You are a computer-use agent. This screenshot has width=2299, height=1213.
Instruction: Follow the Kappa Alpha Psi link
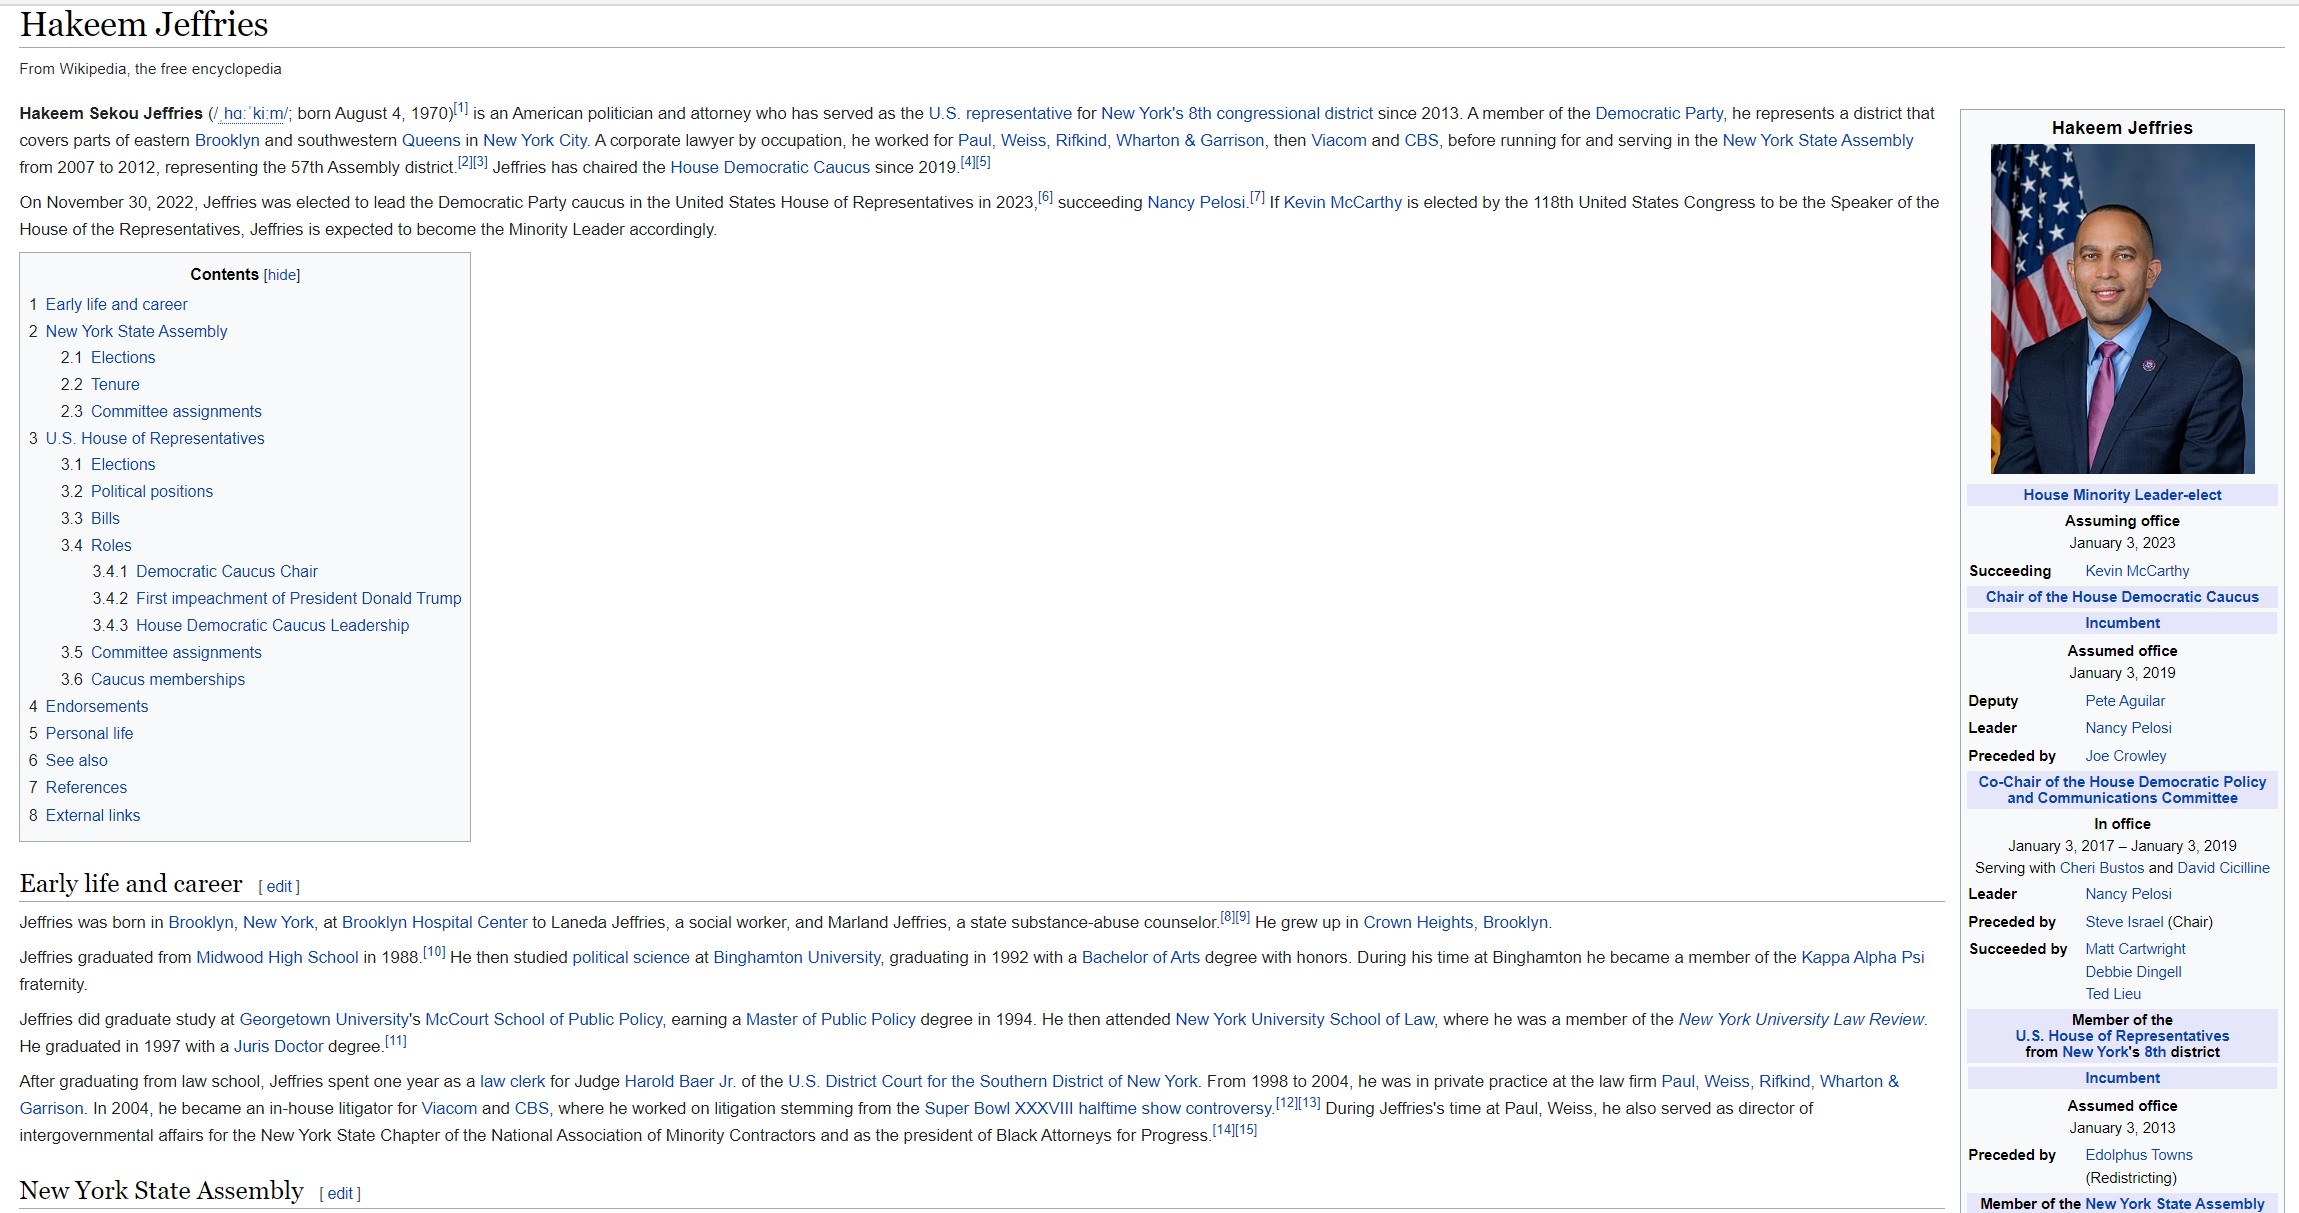1862,957
